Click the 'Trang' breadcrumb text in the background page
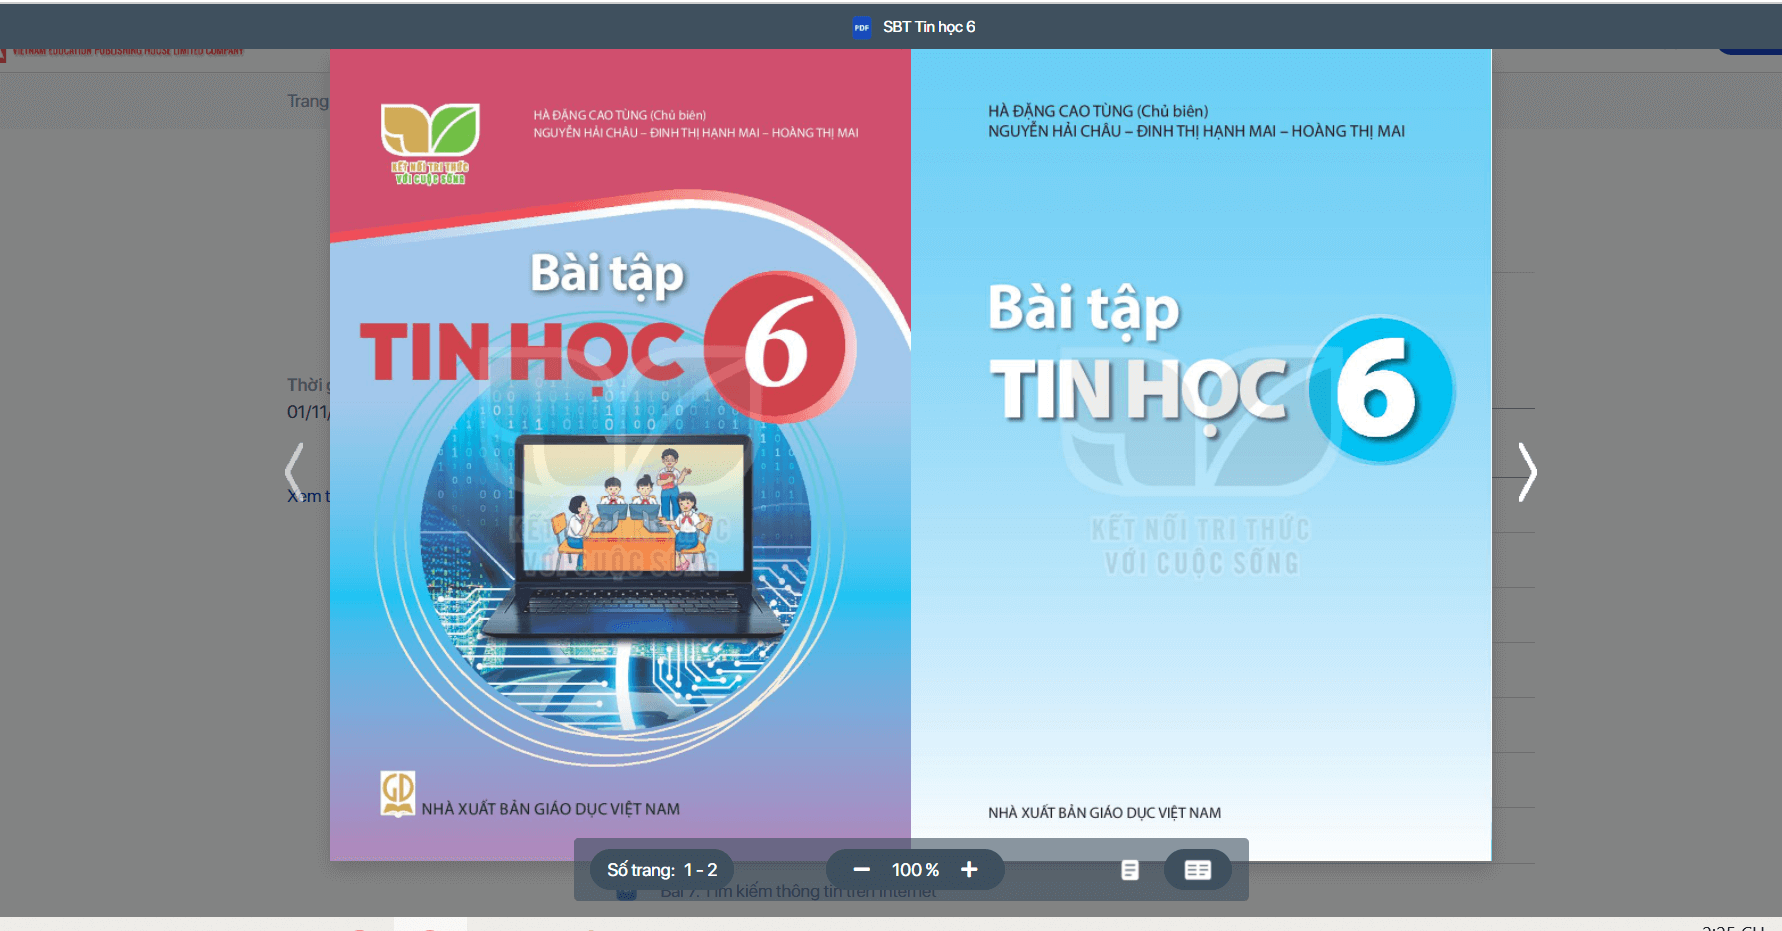 308,101
